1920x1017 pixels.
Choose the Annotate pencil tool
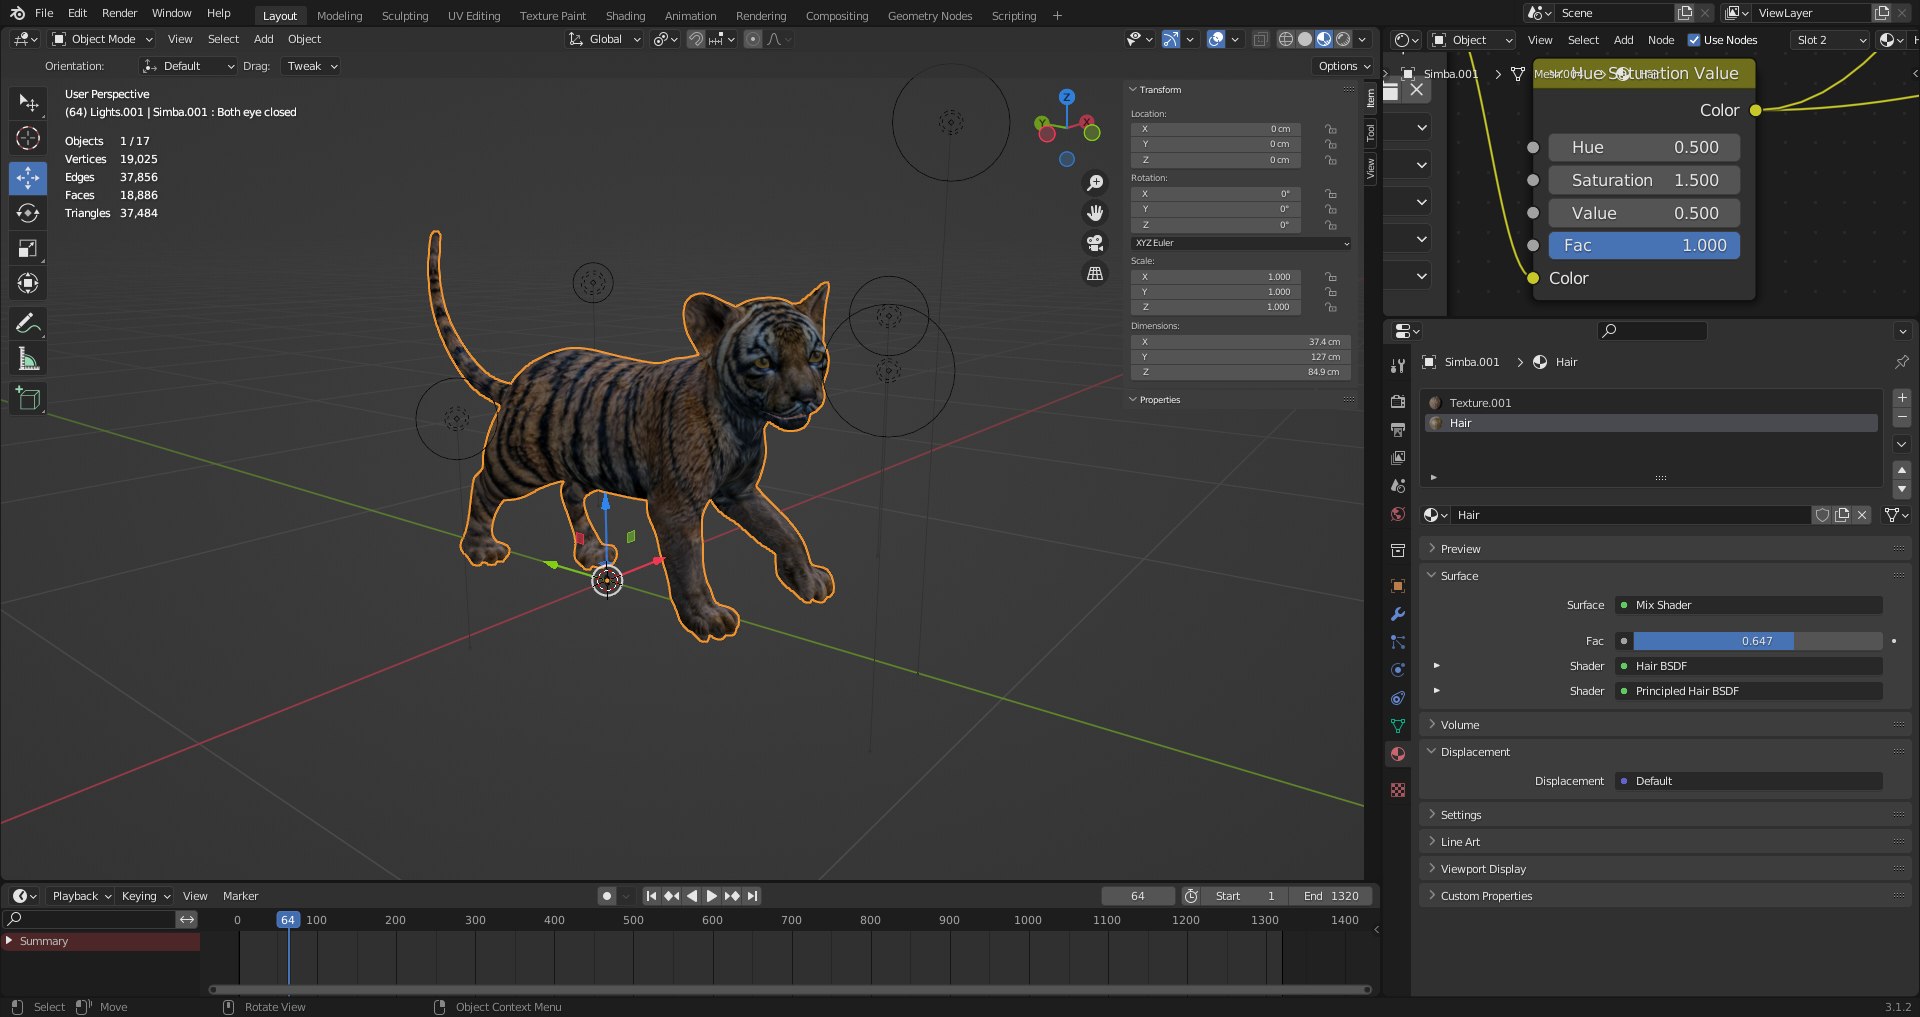coord(28,323)
